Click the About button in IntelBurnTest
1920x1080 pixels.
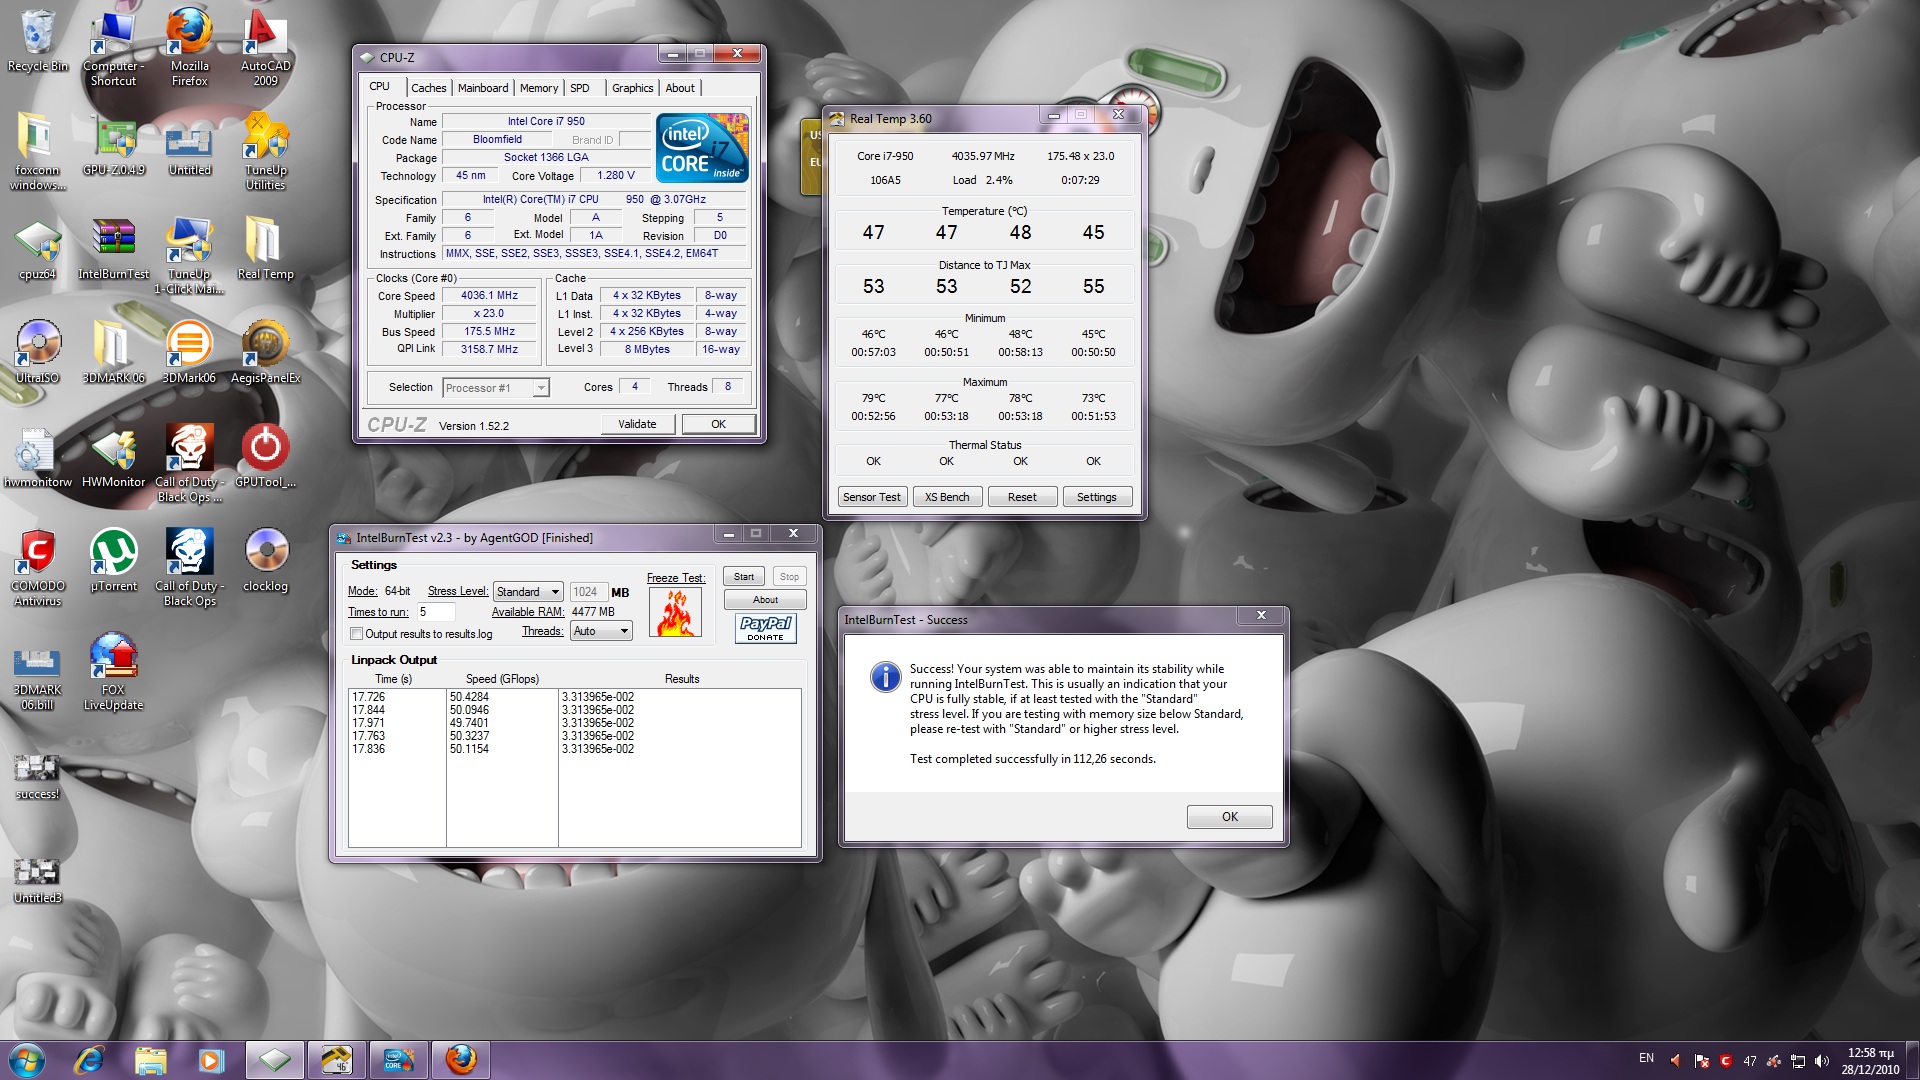point(765,600)
